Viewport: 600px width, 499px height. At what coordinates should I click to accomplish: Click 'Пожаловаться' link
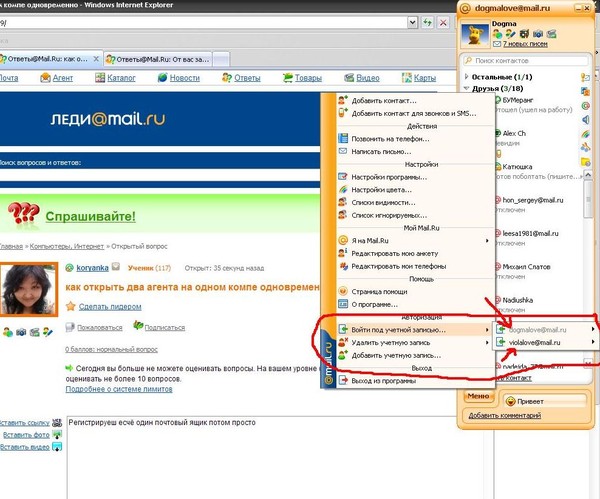pyautogui.click(x=99, y=328)
